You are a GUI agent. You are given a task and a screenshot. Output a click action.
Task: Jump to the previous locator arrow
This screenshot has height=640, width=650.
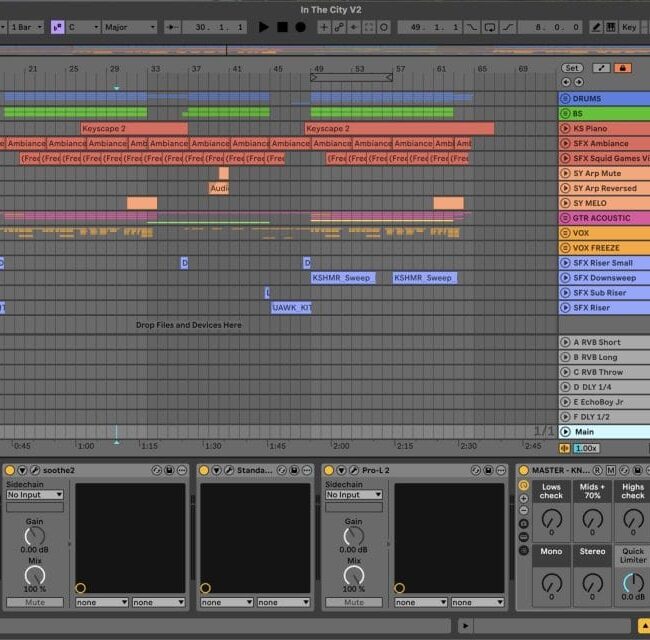coord(566,82)
